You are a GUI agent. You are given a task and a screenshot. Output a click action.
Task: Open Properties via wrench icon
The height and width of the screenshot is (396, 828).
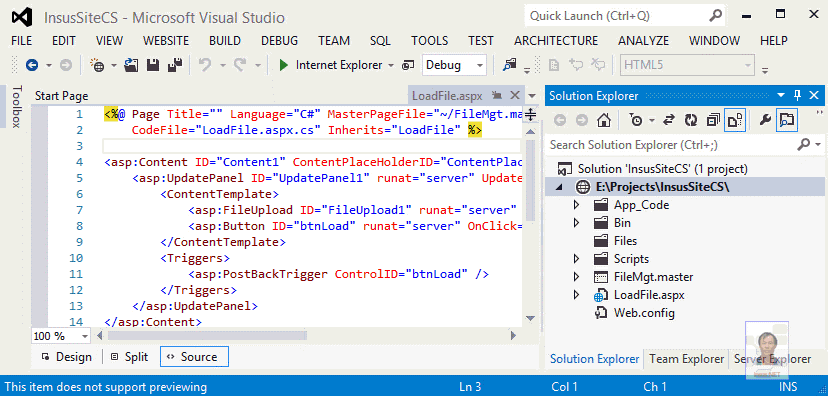[x=765, y=120]
